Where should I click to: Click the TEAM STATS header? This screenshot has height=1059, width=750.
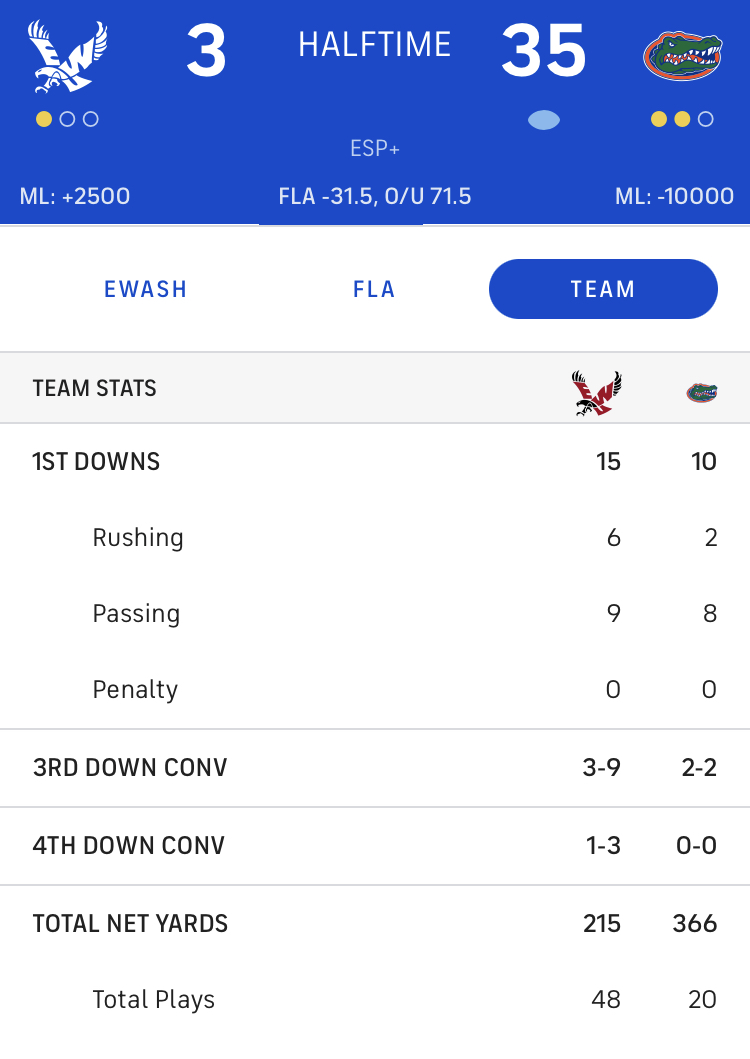95,388
